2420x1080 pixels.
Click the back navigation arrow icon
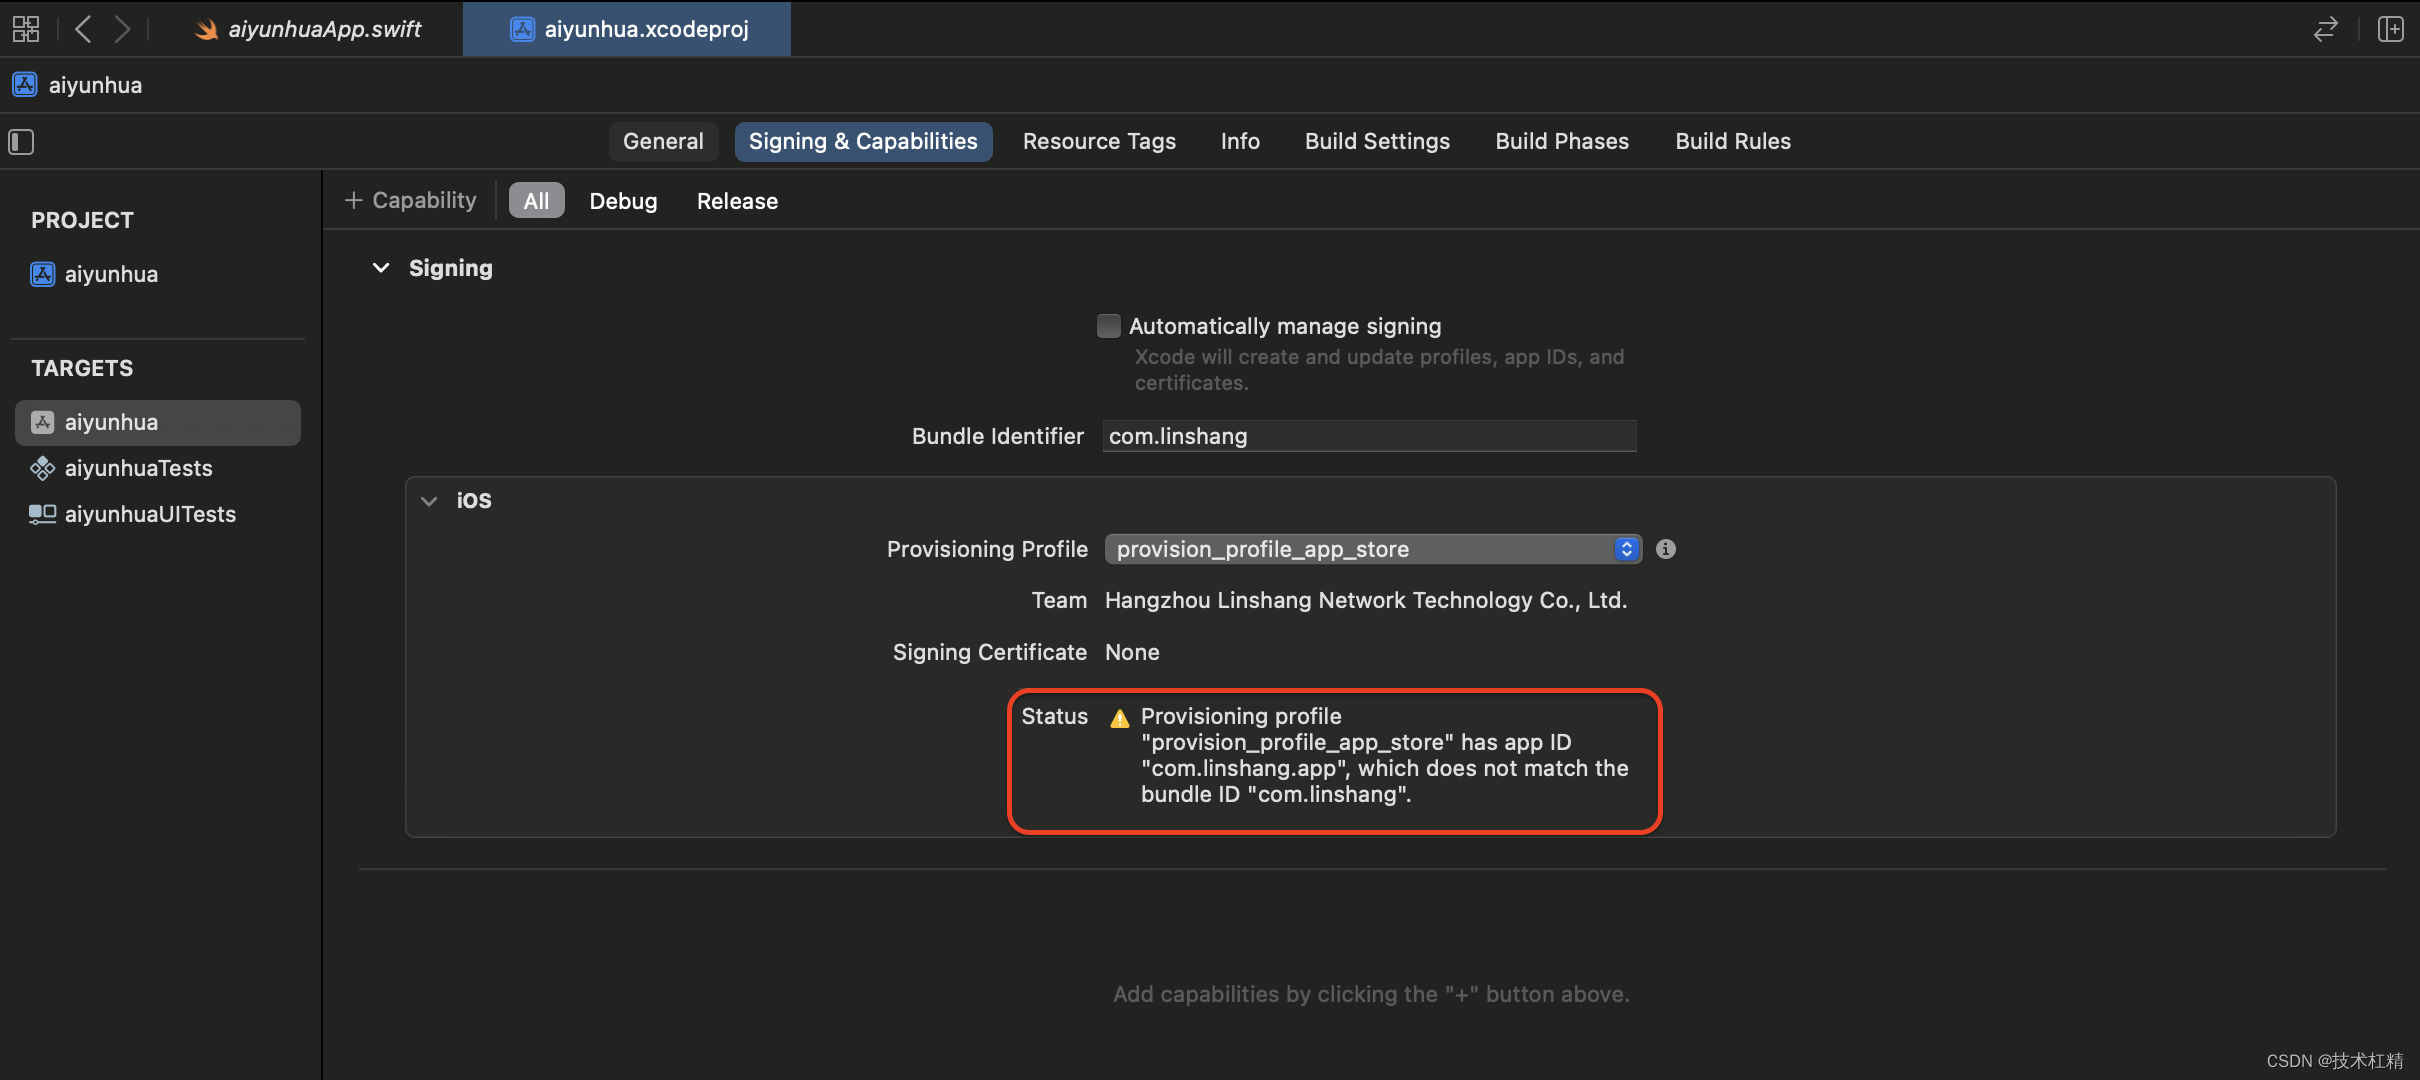pos(83,28)
